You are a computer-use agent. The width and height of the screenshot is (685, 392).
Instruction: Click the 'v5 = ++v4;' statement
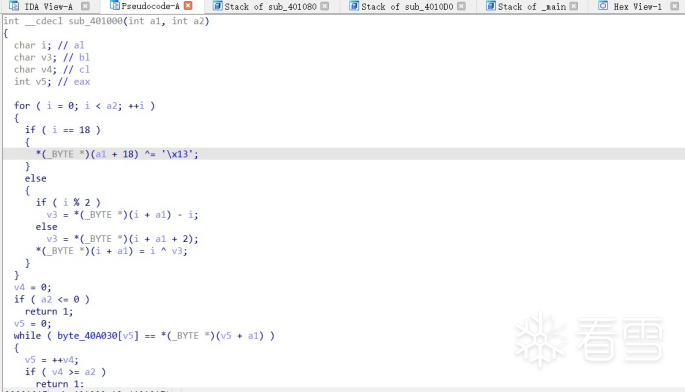pos(52,360)
